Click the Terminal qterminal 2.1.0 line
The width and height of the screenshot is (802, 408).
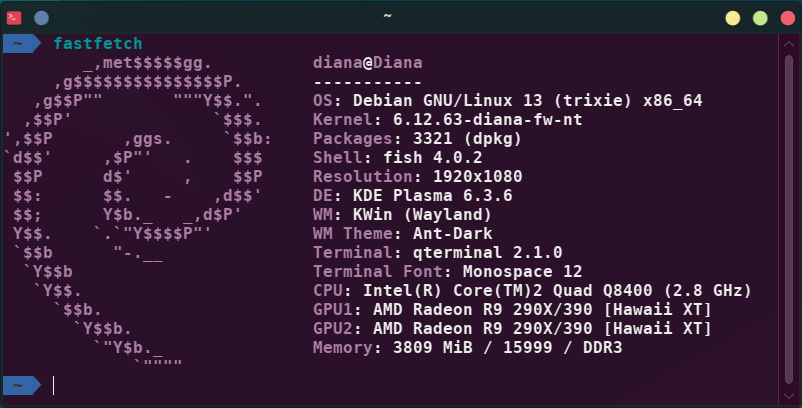[x=438, y=253]
